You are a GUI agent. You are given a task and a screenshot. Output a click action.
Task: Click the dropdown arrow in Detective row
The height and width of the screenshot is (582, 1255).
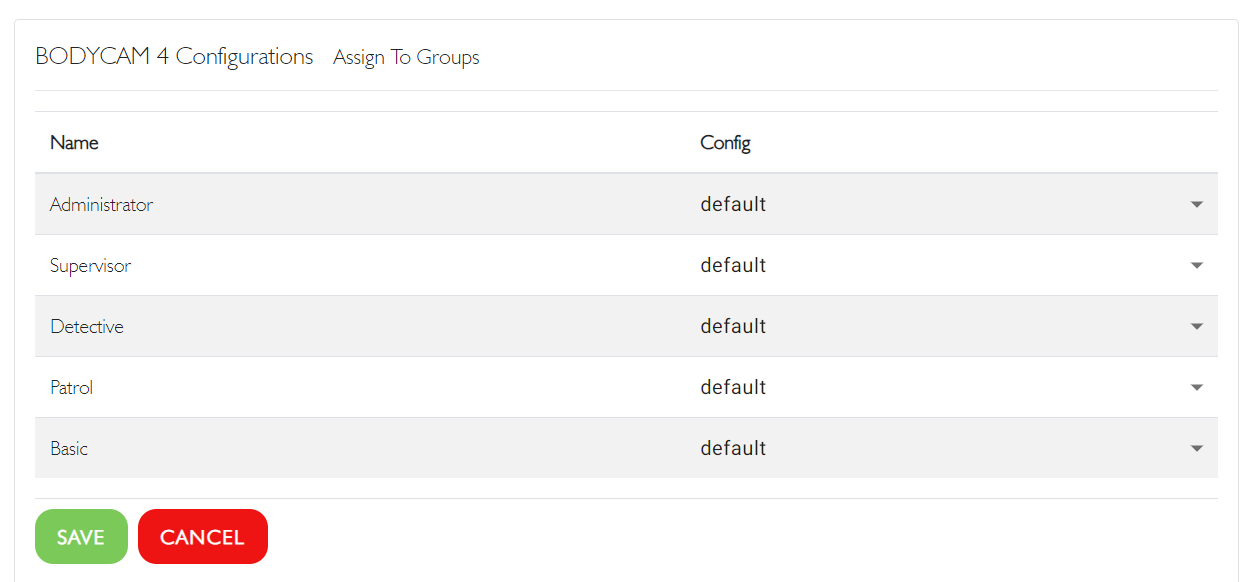1196,327
